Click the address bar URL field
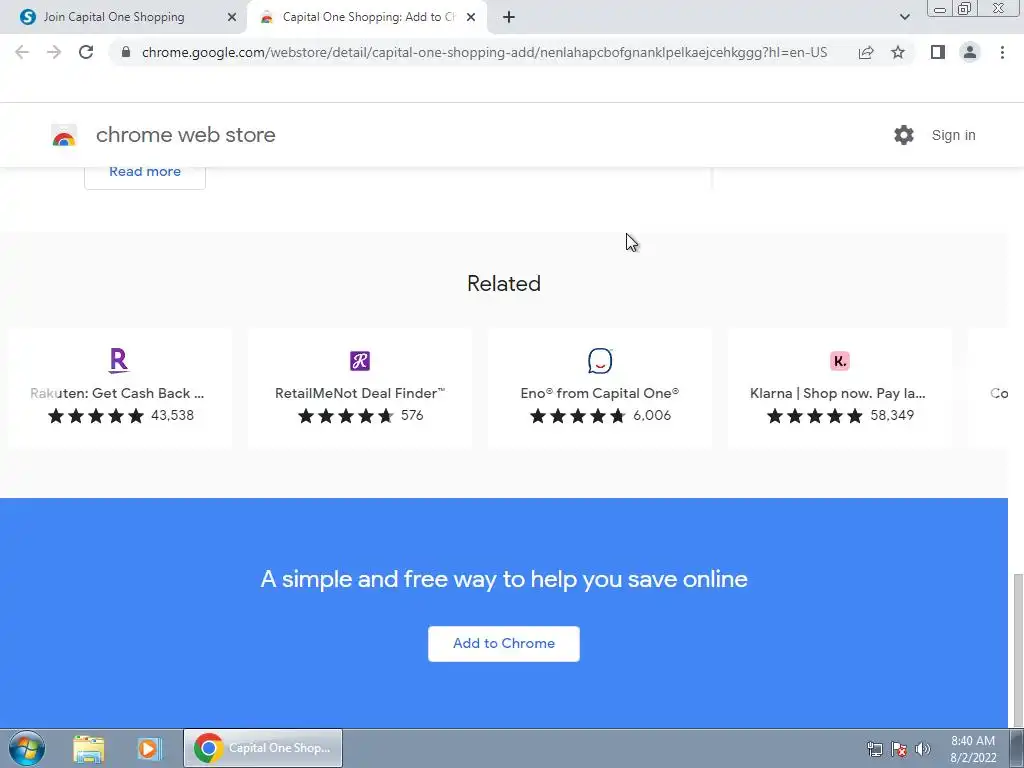This screenshot has height=768, width=1024. pyautogui.click(x=485, y=52)
